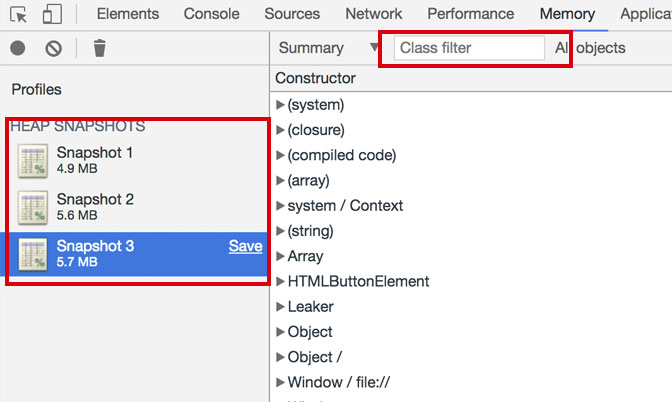The height and width of the screenshot is (402, 672).
Task: Click the trash can delete icon
Action: pos(99,48)
